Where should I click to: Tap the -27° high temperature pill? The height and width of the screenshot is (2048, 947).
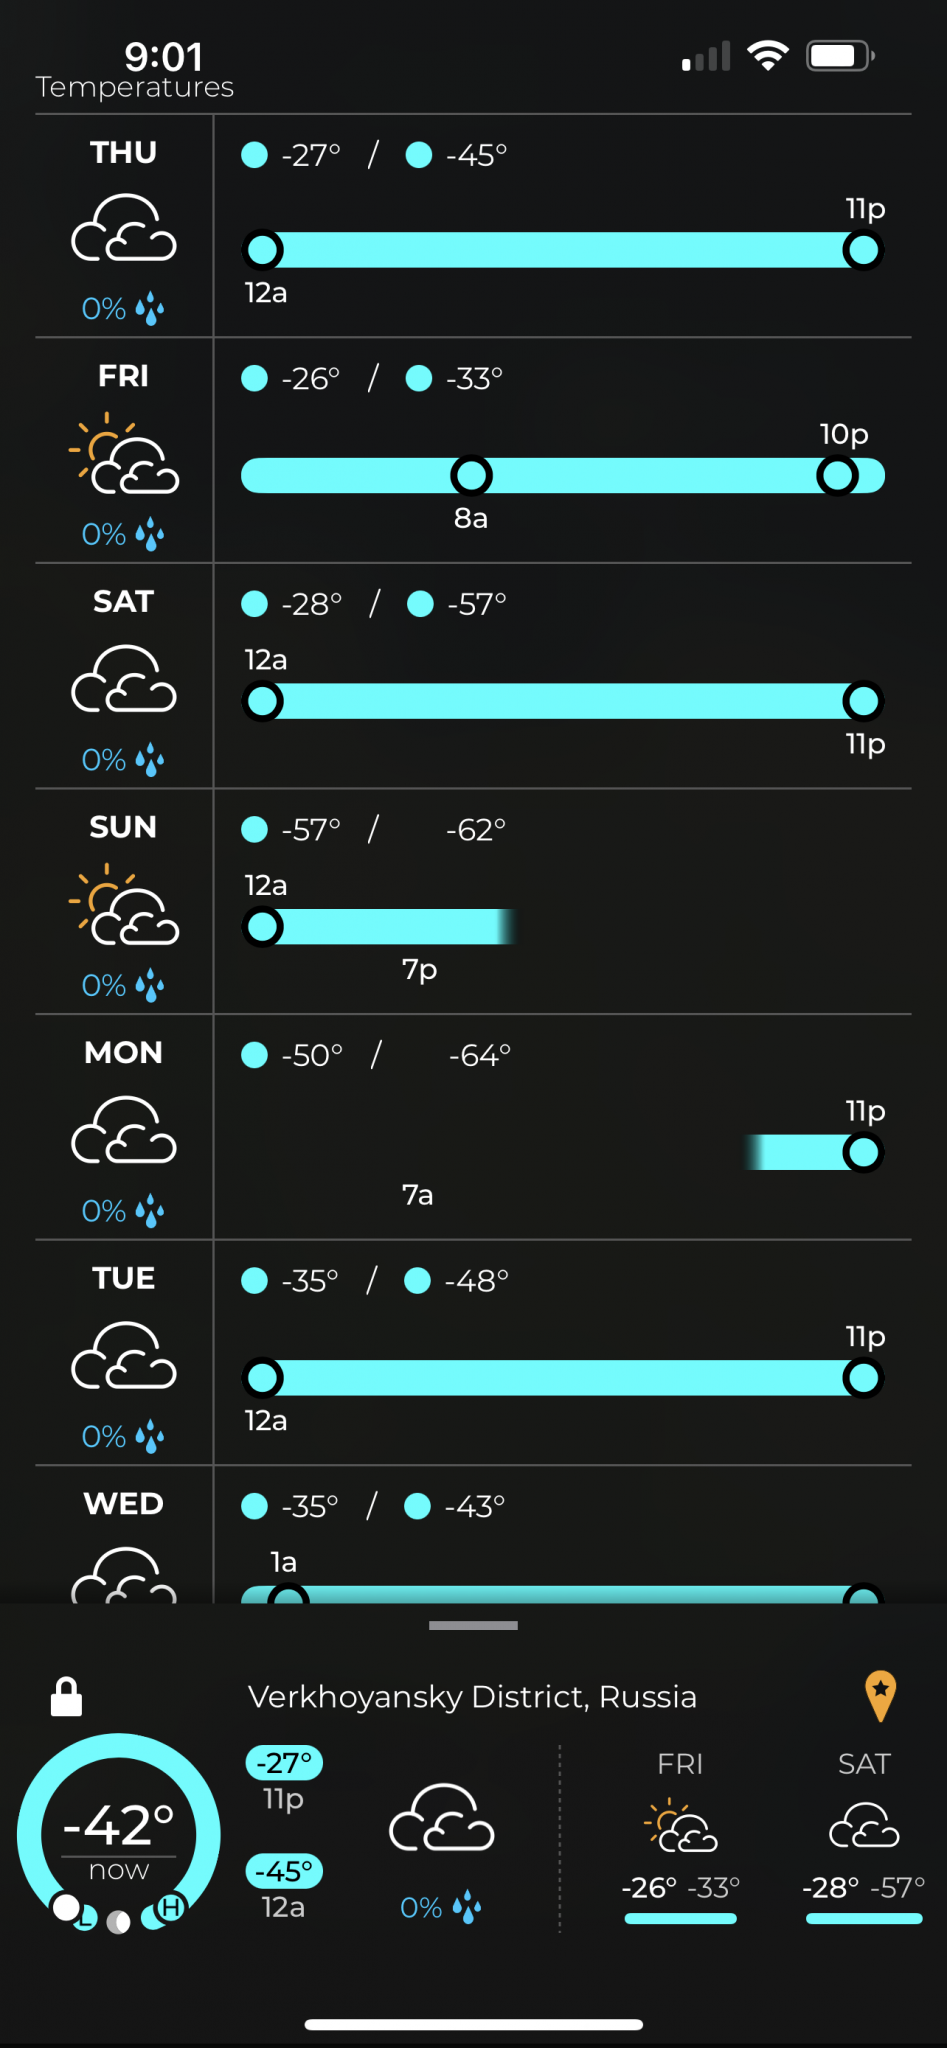(x=284, y=1763)
